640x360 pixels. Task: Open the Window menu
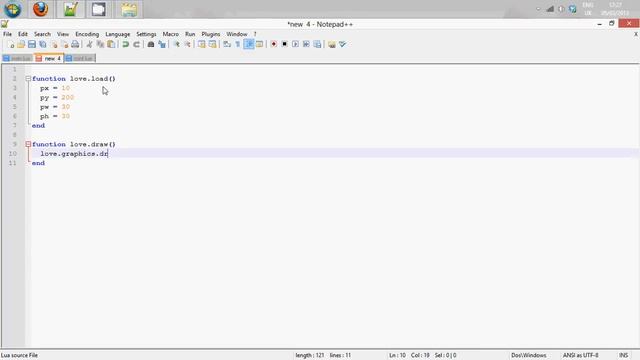coord(237,34)
